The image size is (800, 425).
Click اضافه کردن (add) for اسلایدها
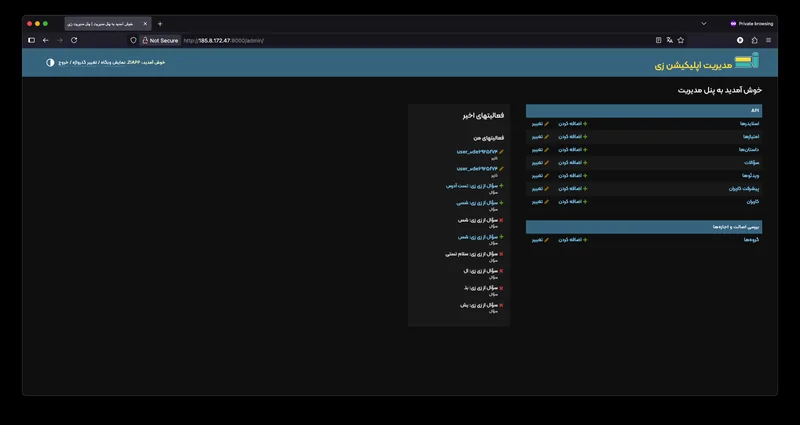572,123
